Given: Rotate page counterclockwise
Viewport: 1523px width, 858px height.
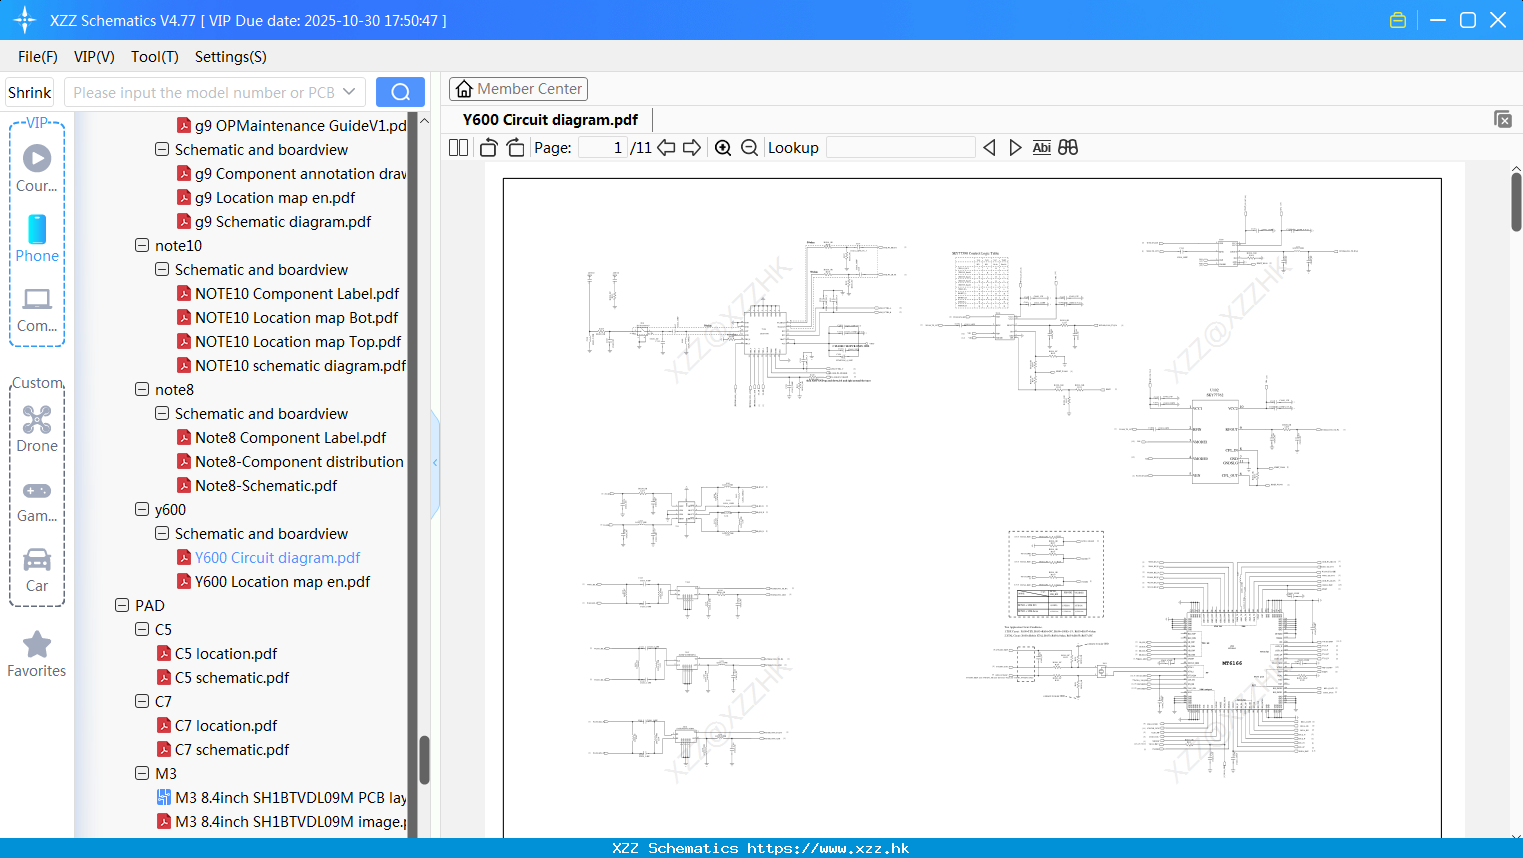Looking at the screenshot, I should coord(488,147).
